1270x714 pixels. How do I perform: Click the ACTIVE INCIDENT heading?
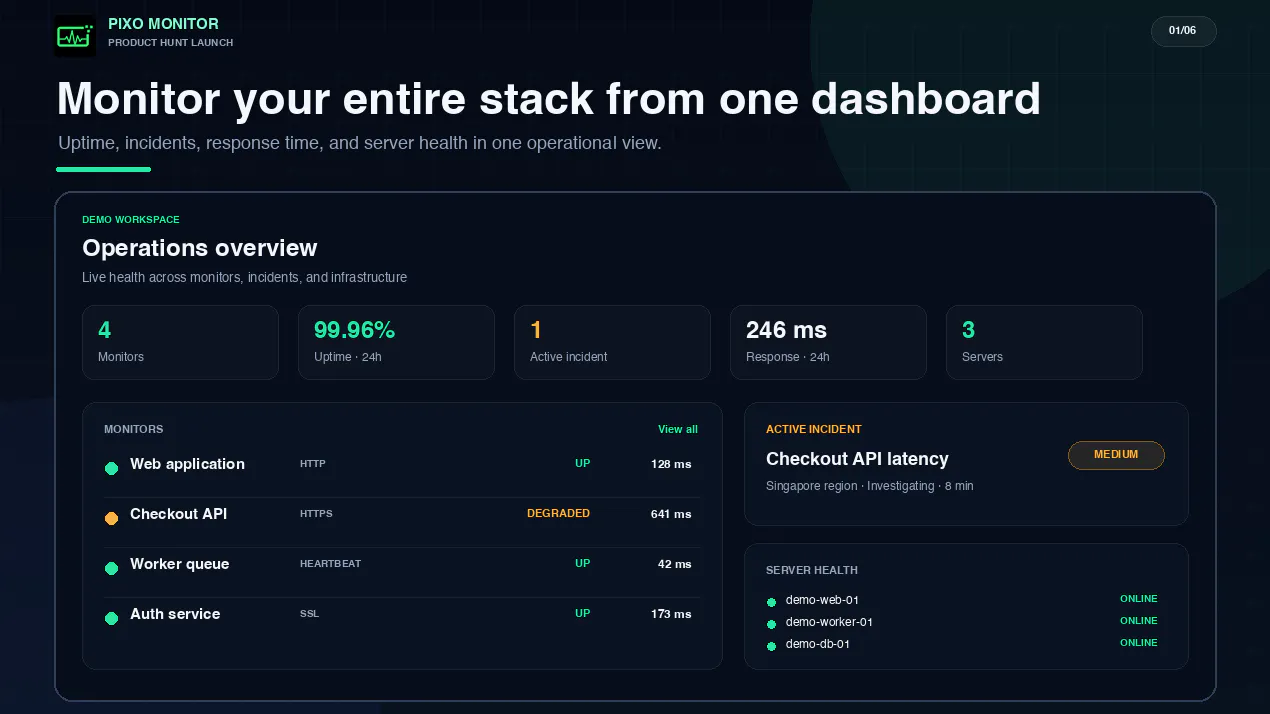pyautogui.click(x=814, y=429)
